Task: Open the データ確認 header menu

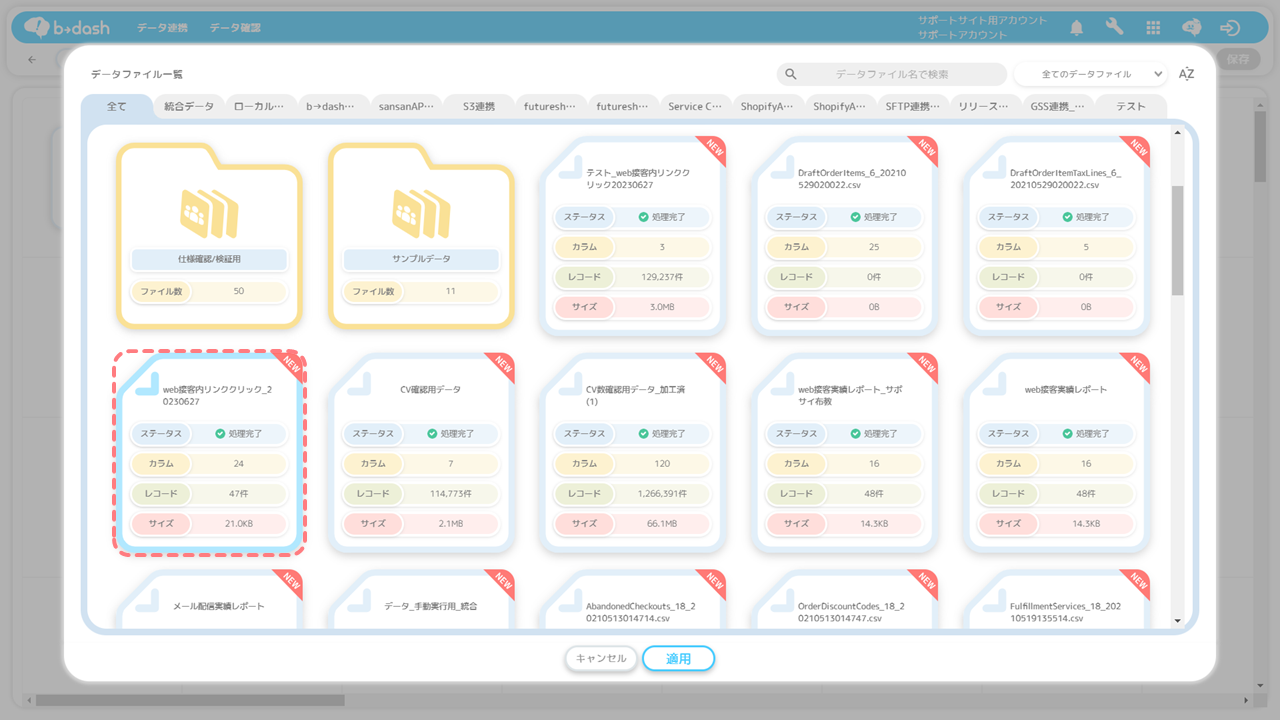Action: pyautogui.click(x=235, y=28)
